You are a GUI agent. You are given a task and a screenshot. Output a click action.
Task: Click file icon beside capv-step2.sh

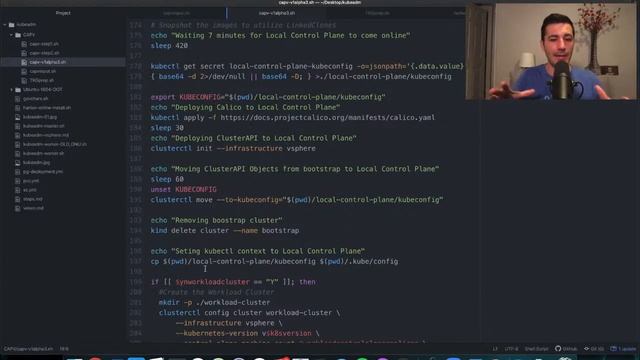(x=24, y=53)
